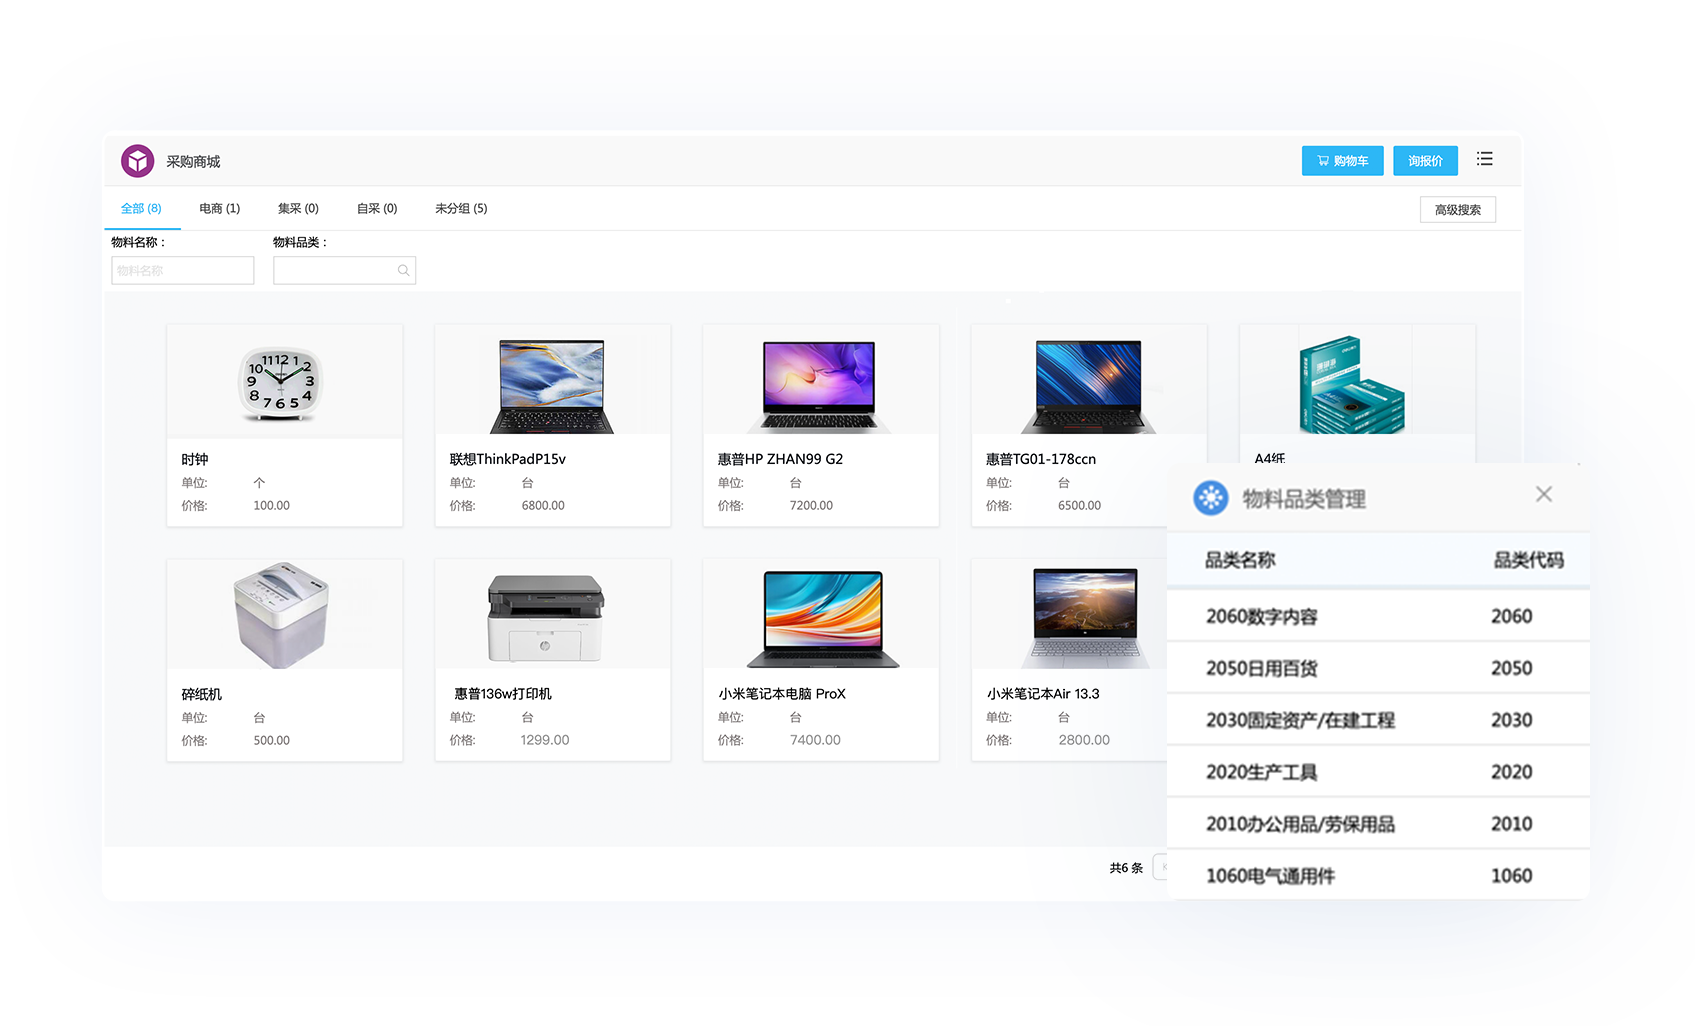The image size is (1695, 1026).
Task: Switch to the 集采 (0) tab
Action: [298, 209]
